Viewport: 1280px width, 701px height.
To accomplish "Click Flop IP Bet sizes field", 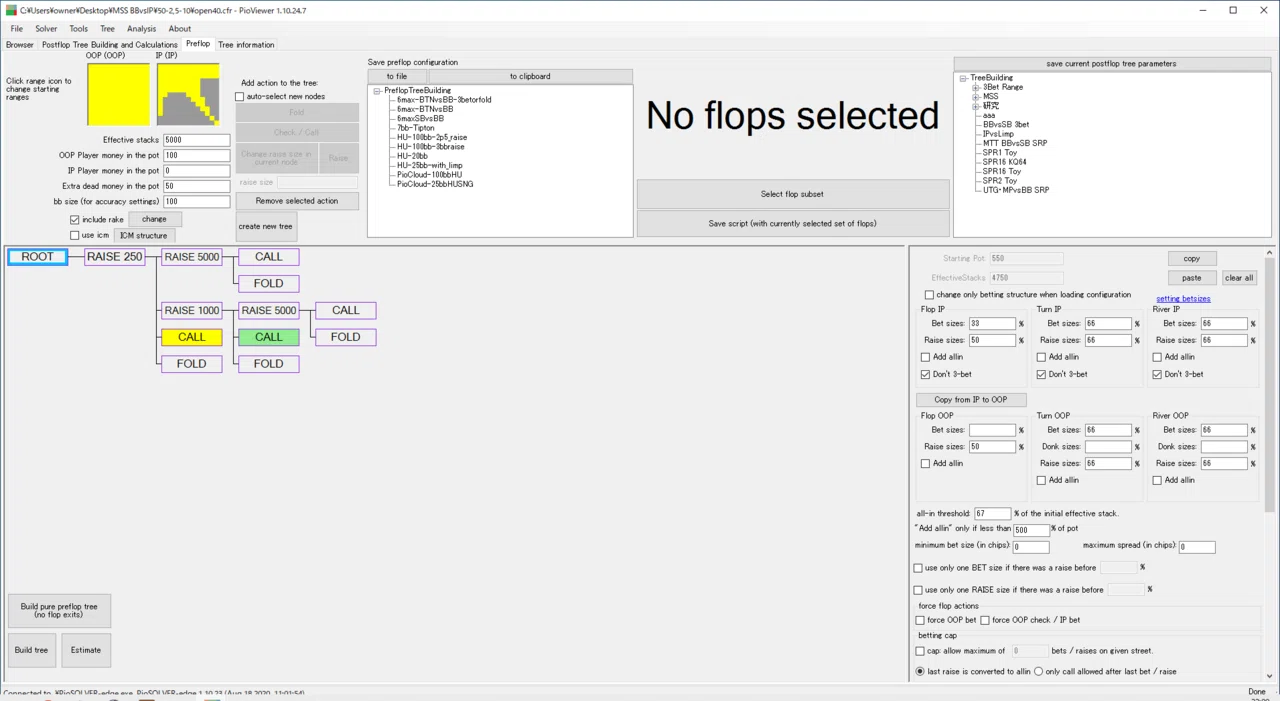I will [x=992, y=324].
